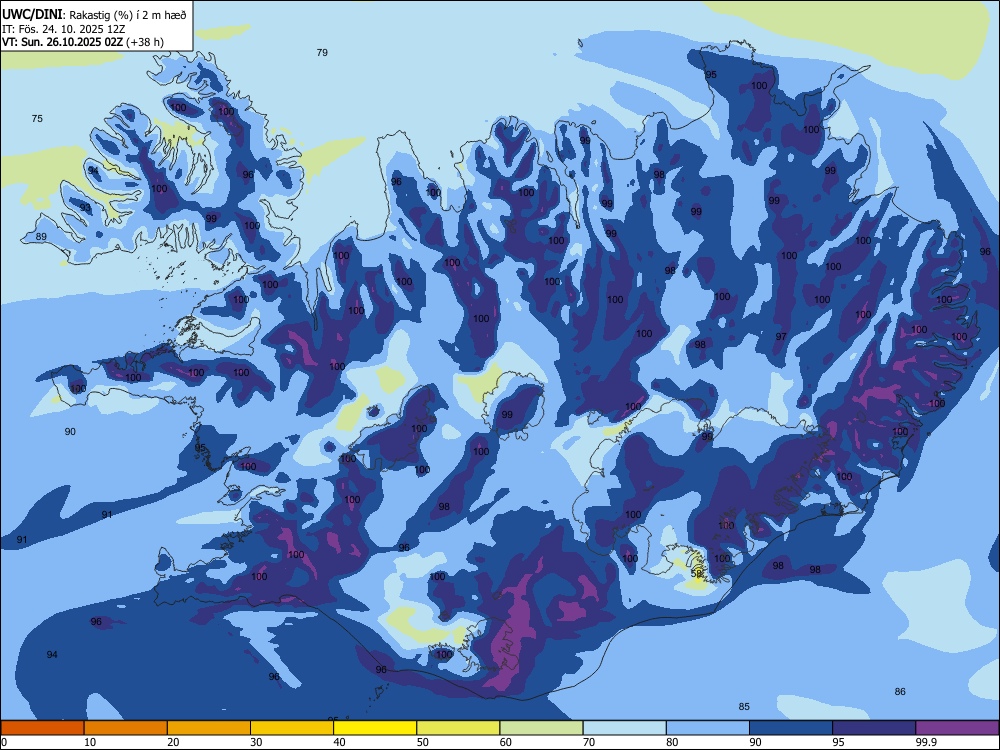Click the 'IT: Fös. 24. 10. 2025 12Z' line

[63, 29]
